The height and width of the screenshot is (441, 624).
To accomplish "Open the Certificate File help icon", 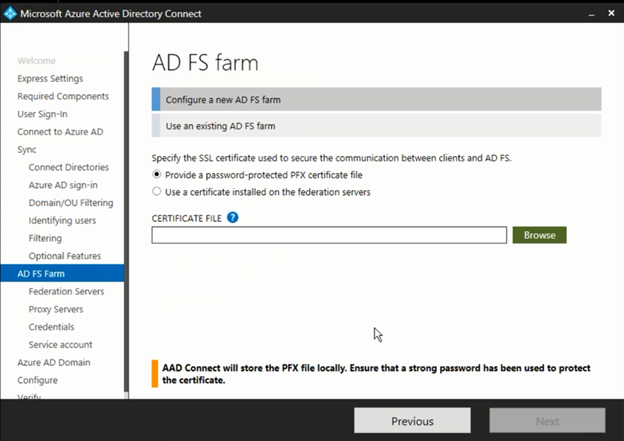I will click(232, 217).
